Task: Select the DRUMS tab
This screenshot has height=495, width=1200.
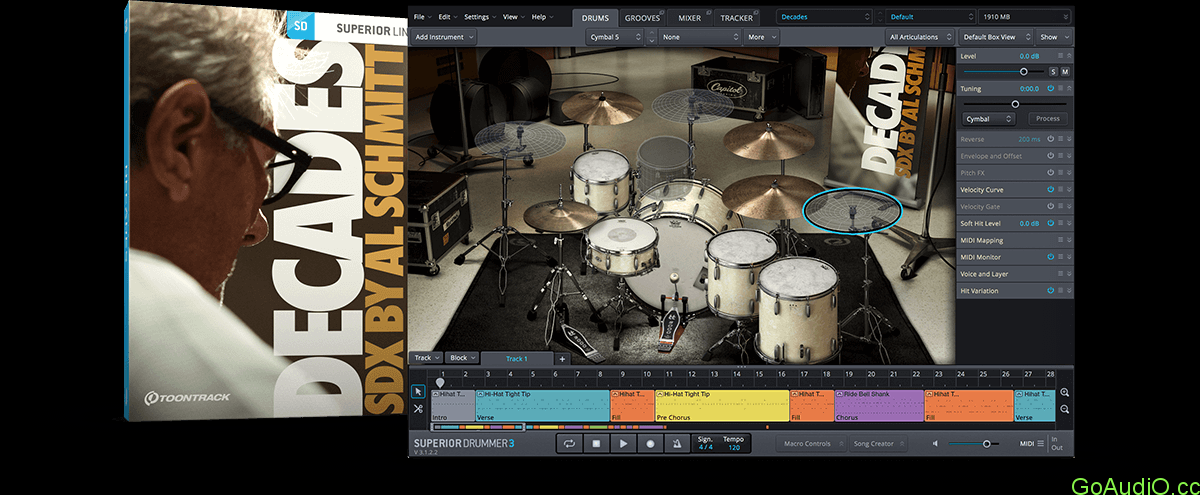Action: click(x=595, y=18)
